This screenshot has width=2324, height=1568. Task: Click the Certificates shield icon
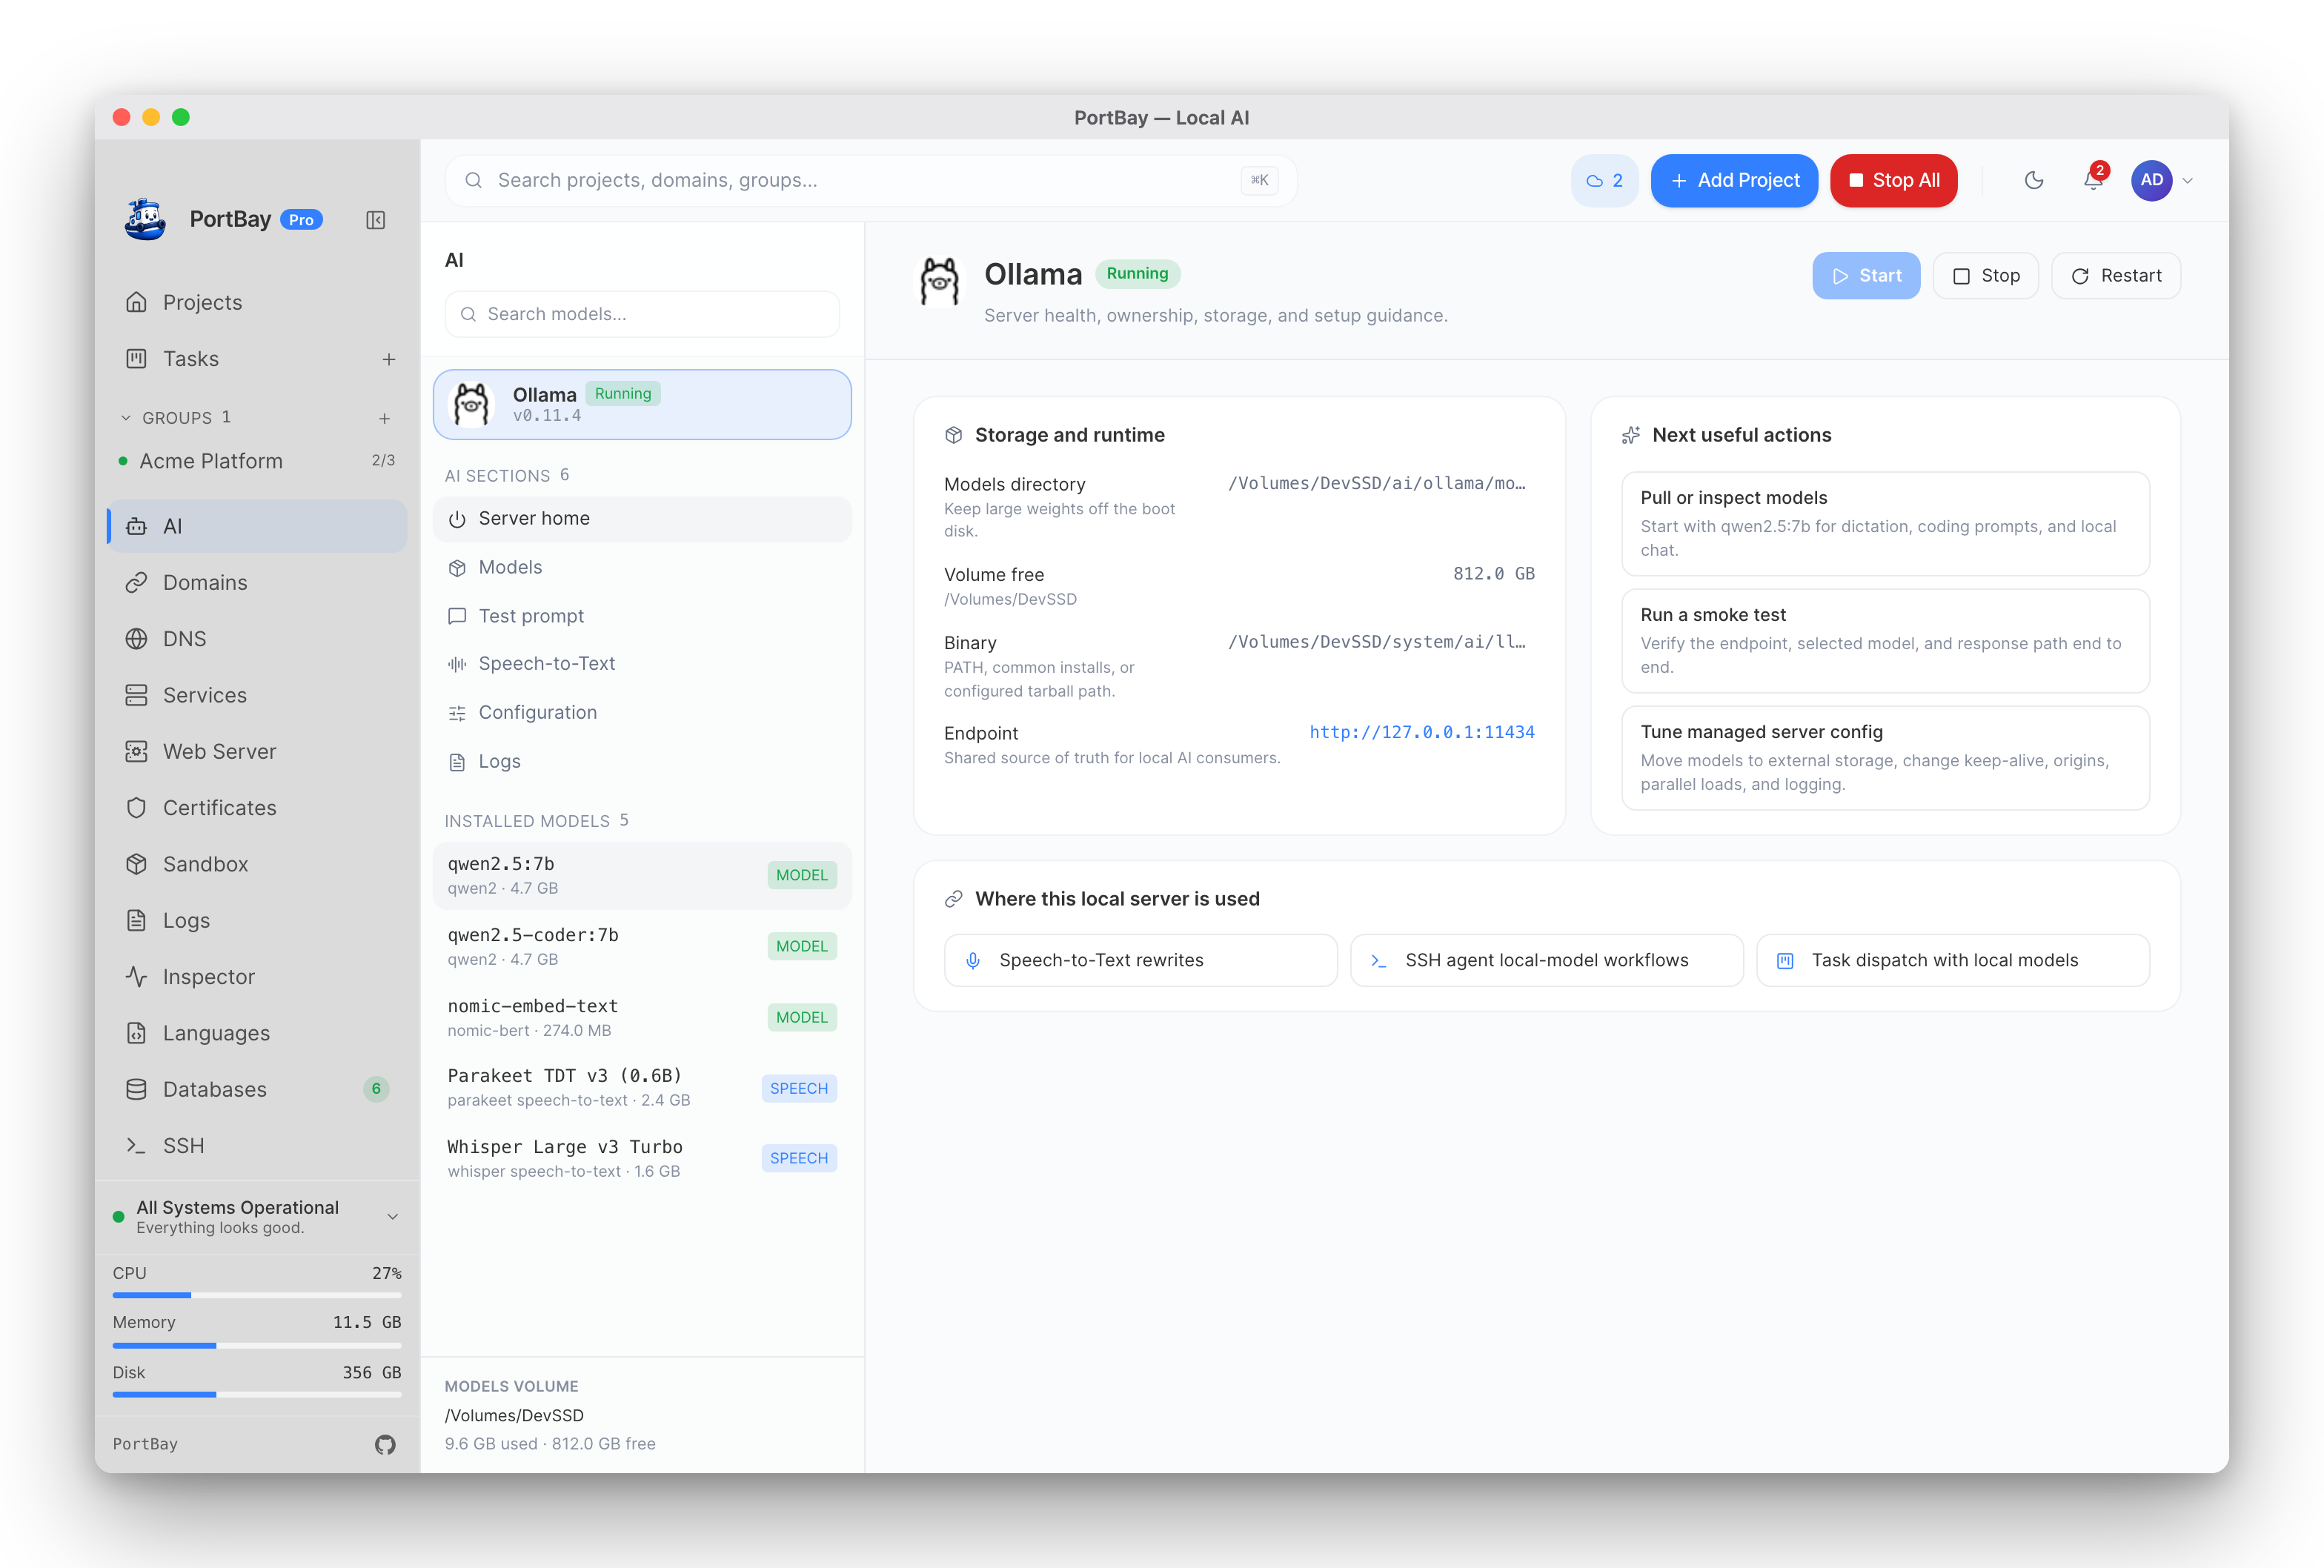pos(137,808)
